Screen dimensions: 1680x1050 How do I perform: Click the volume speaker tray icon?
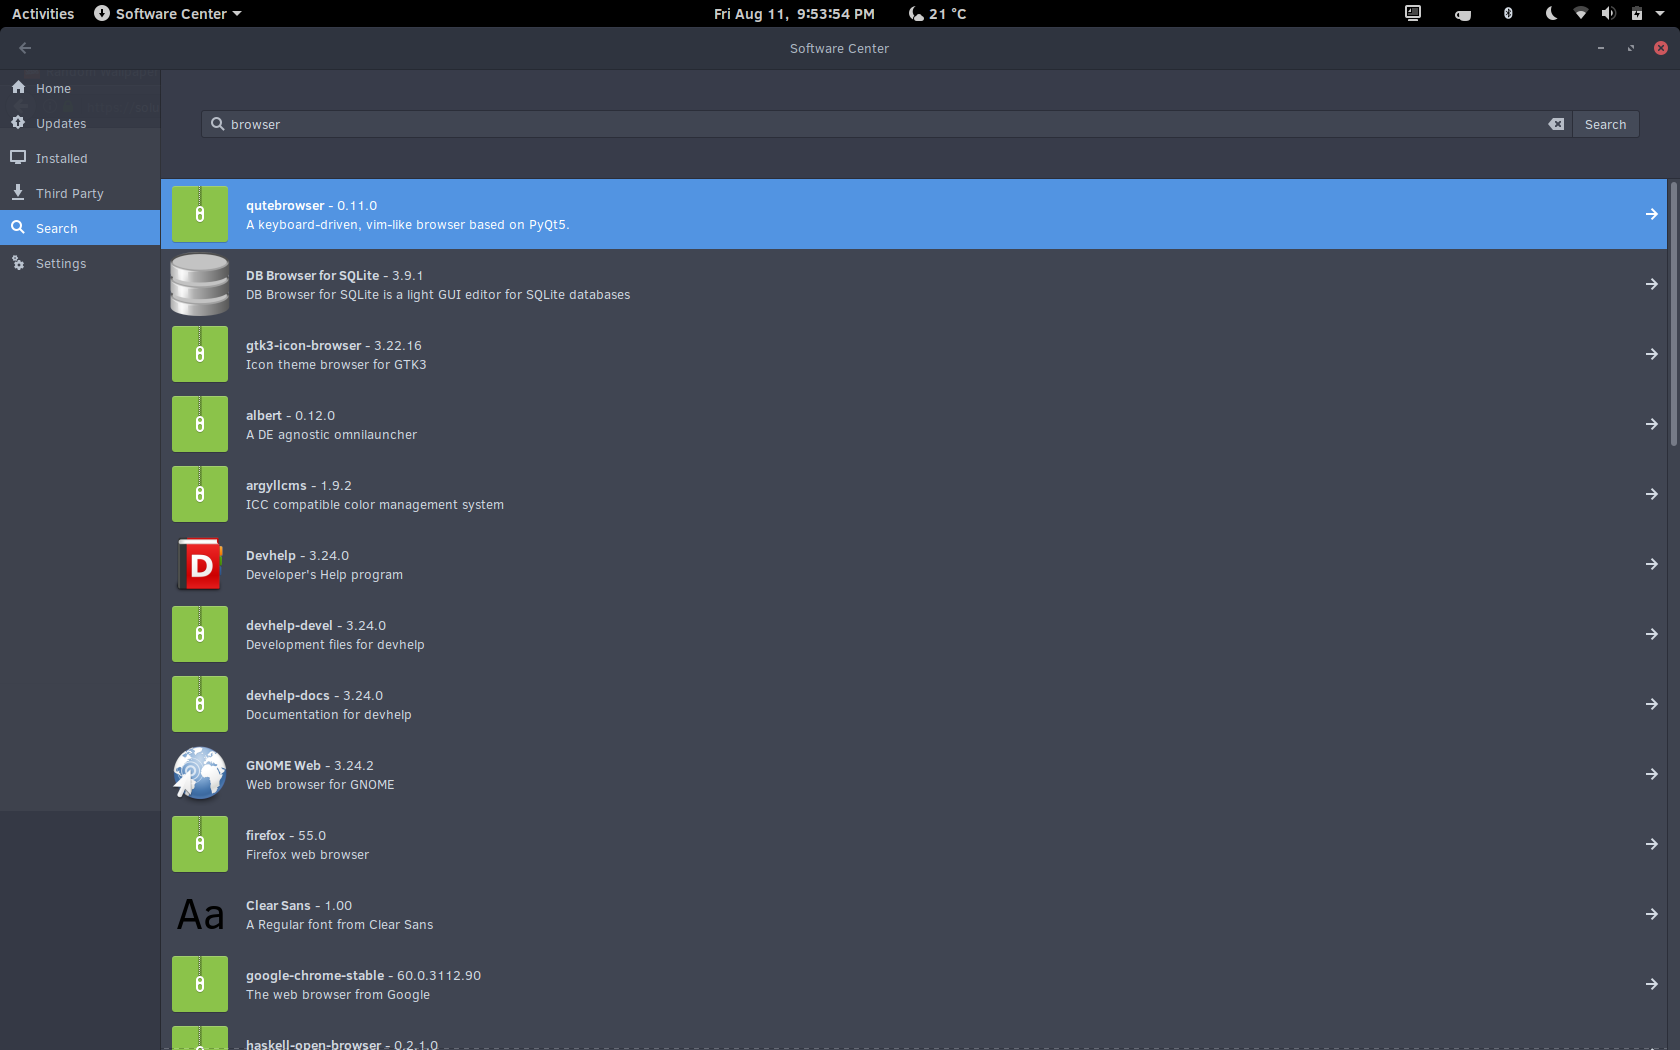click(x=1607, y=13)
